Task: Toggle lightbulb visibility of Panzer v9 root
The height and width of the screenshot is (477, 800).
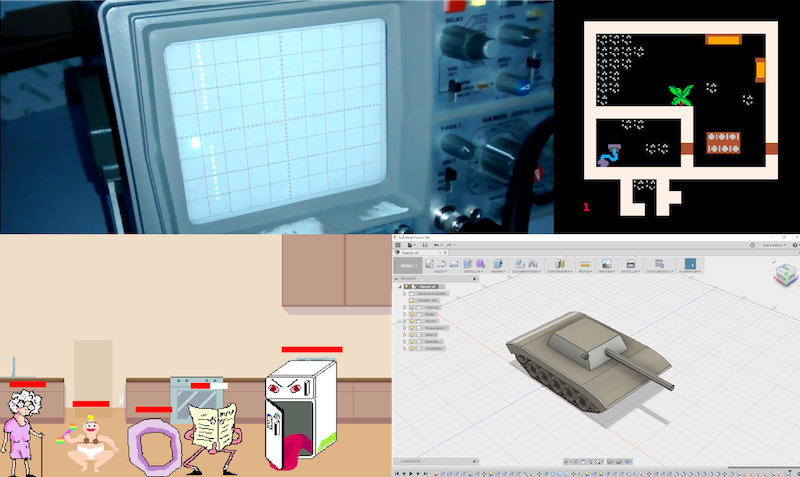Action: pyautogui.click(x=407, y=287)
